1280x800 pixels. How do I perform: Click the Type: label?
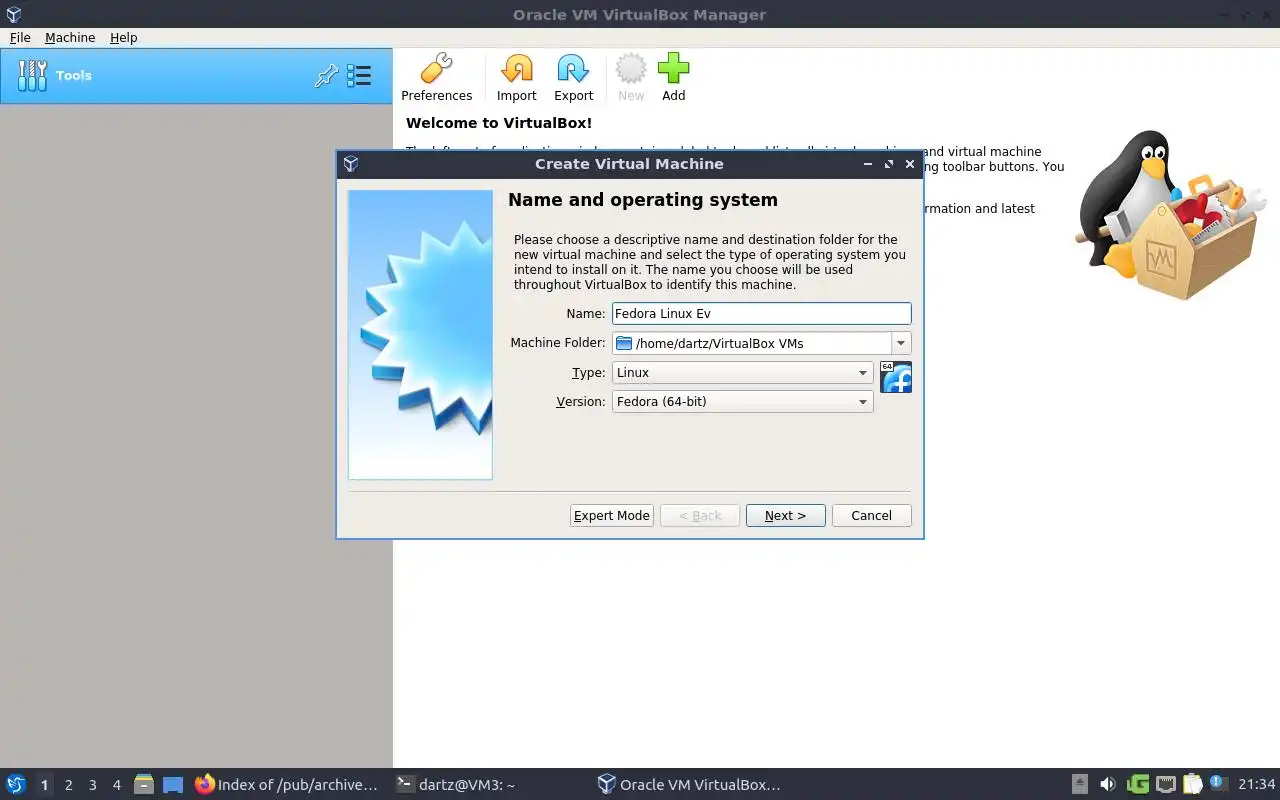[x=588, y=373]
